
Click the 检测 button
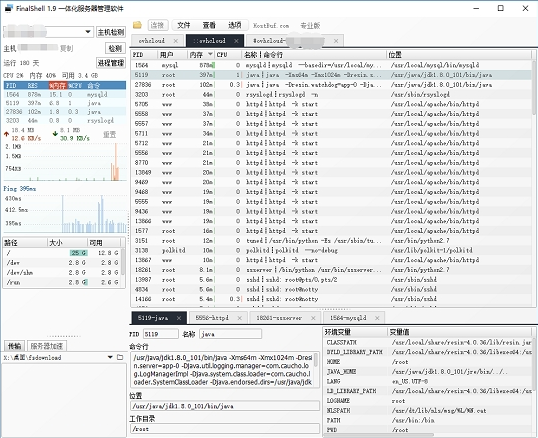tap(115, 48)
